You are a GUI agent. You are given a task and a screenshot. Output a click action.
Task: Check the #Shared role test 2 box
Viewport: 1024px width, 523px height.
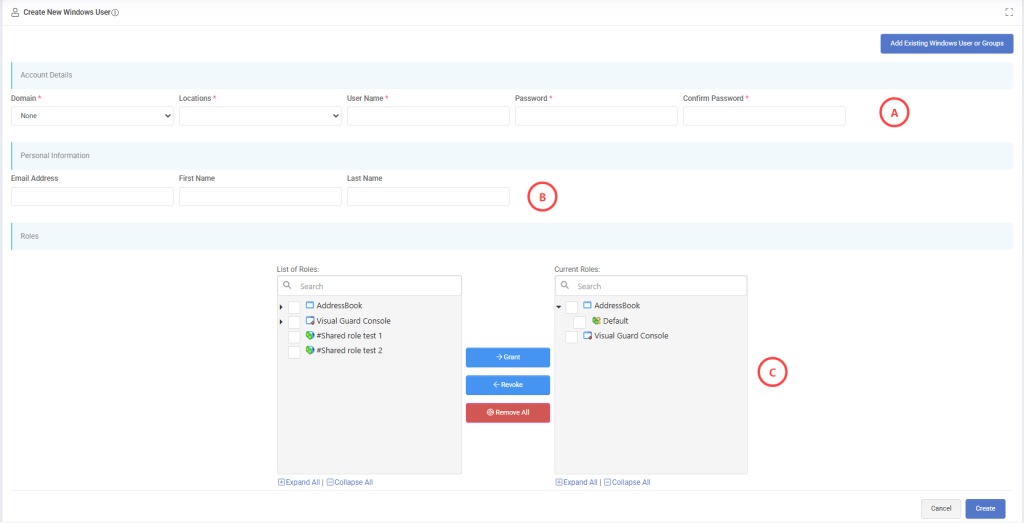point(295,352)
